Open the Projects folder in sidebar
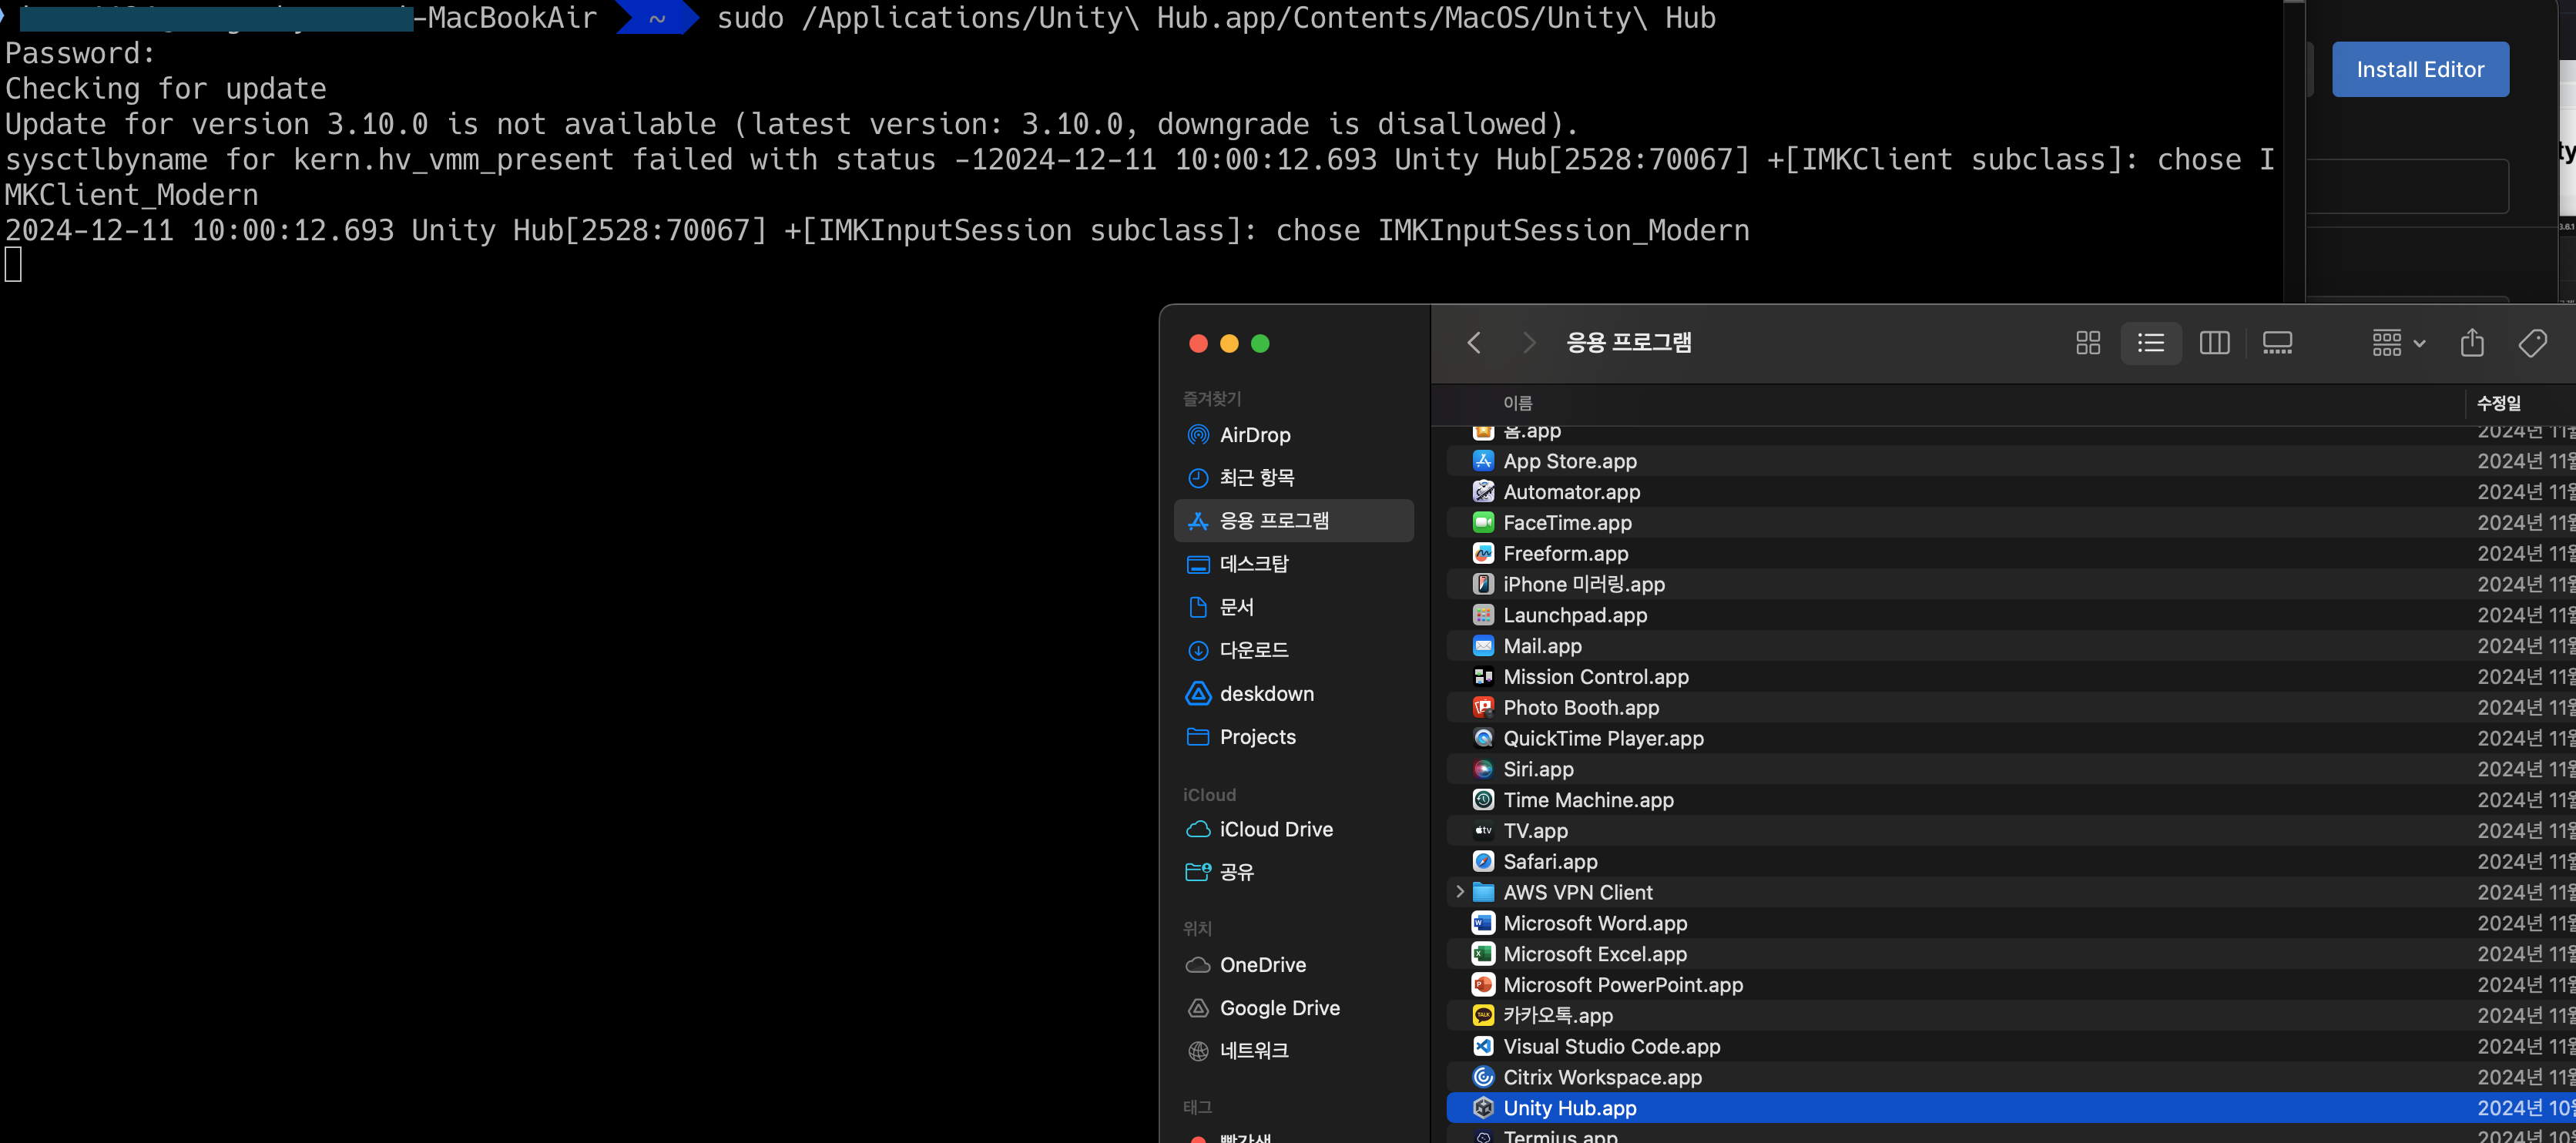The image size is (2576, 1143). coord(1257,737)
